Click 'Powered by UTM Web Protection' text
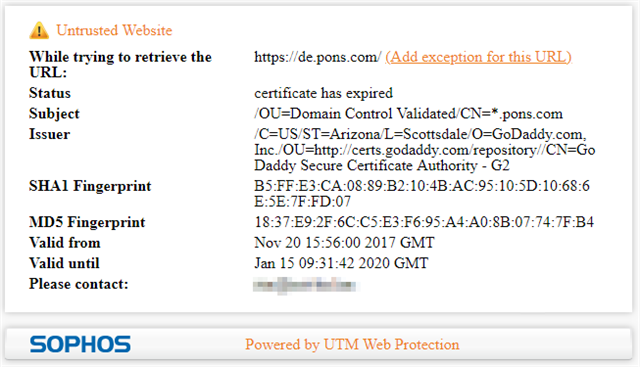 pyautogui.click(x=352, y=345)
